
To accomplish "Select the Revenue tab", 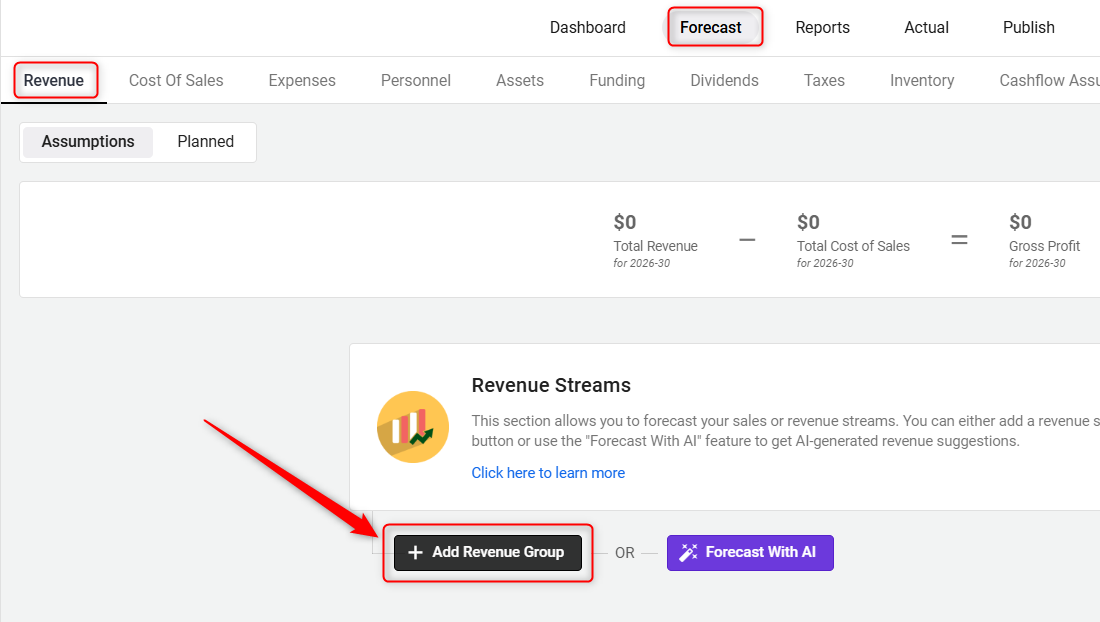I will (x=54, y=81).
